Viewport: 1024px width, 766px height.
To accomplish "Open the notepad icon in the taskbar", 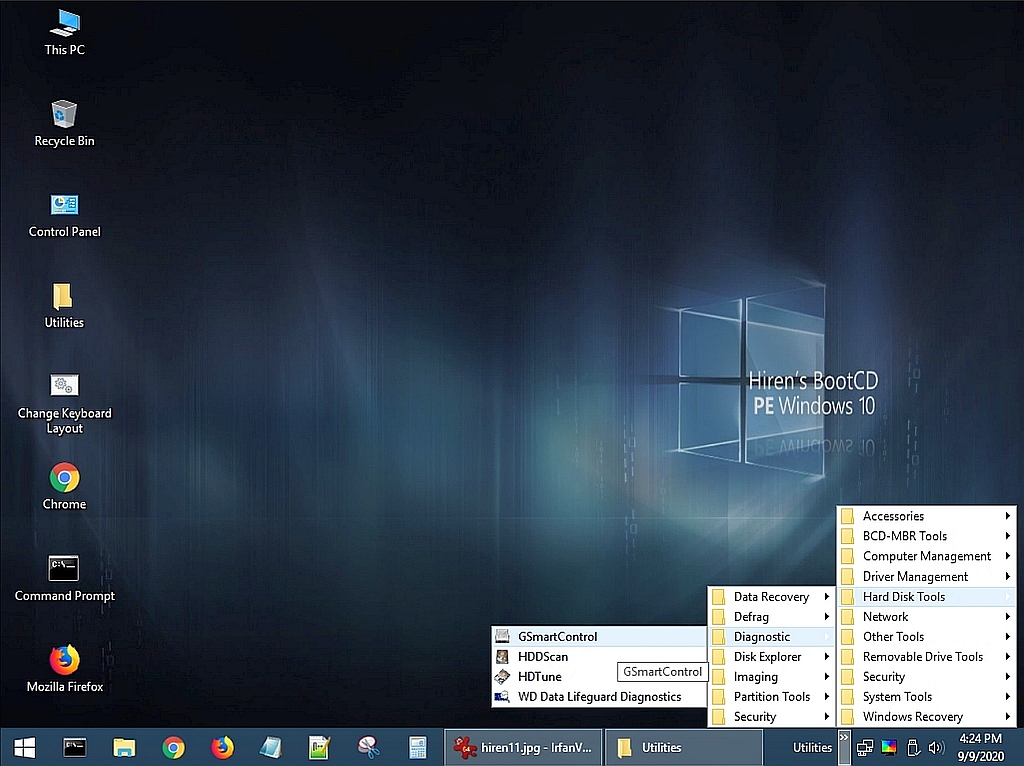I will (270, 747).
